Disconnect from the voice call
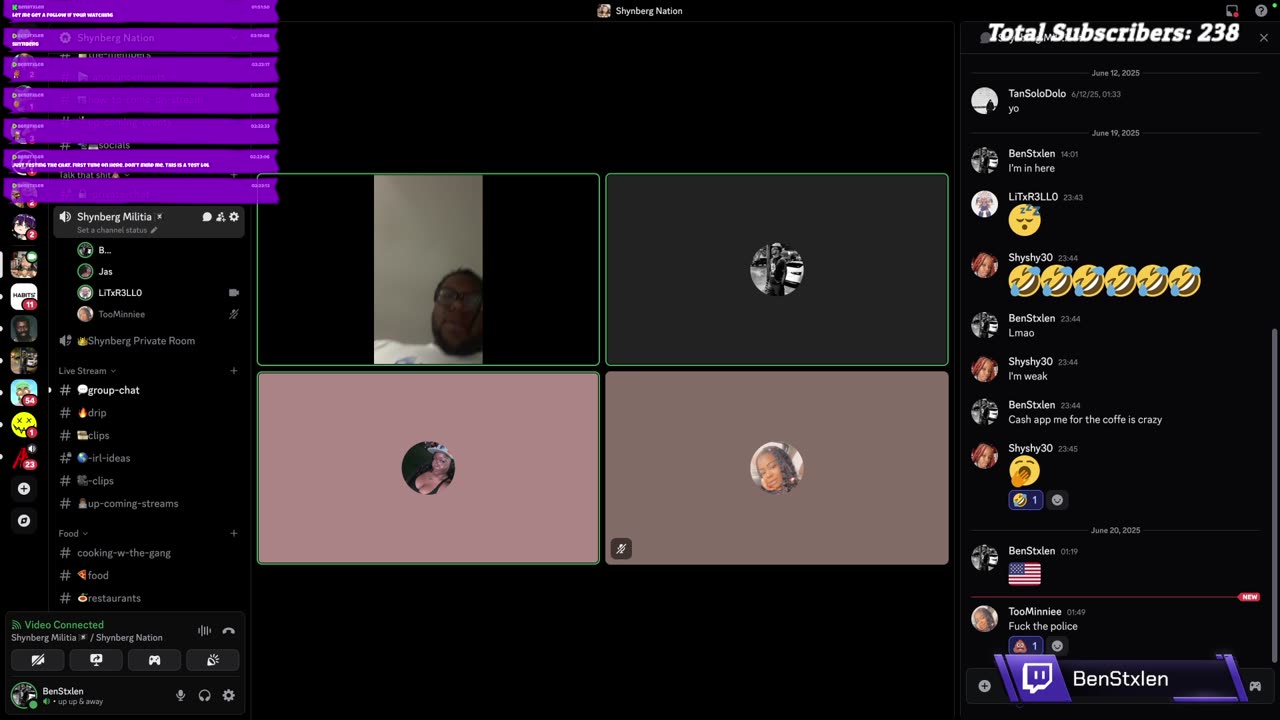Screen dimensions: 1280x720 coord(228,631)
